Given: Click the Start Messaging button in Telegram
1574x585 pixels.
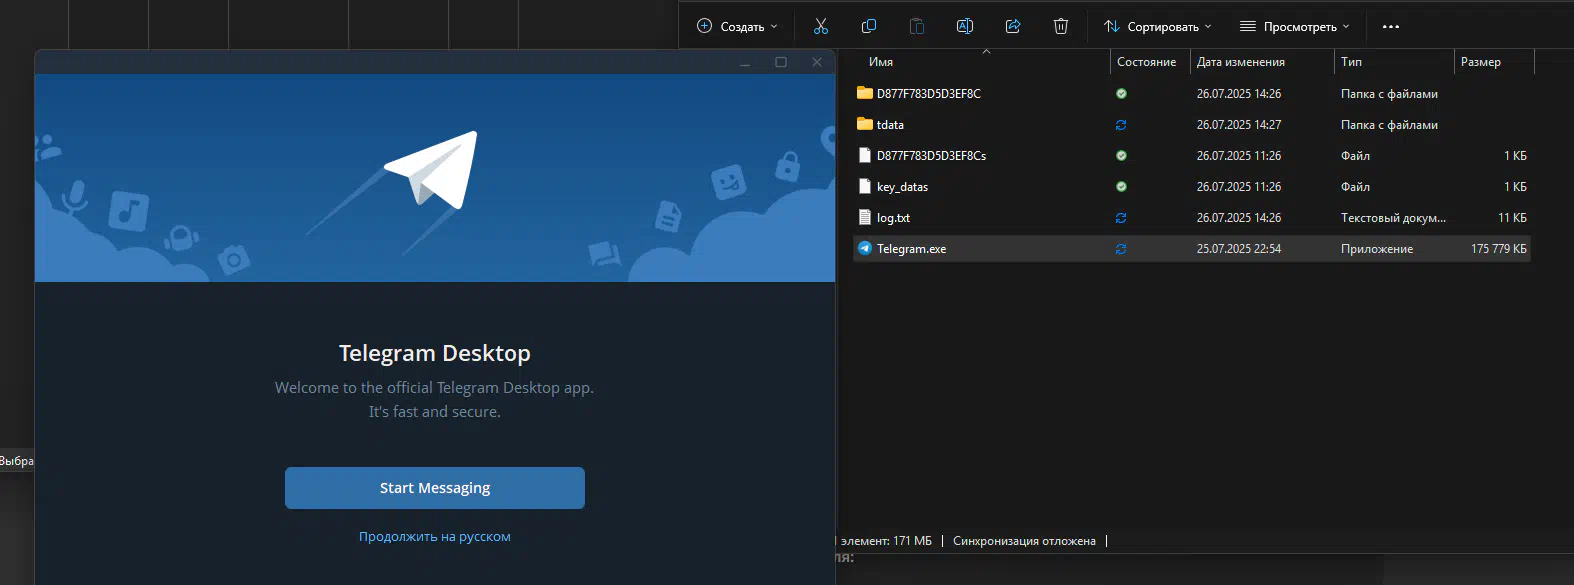Looking at the screenshot, I should (x=435, y=488).
